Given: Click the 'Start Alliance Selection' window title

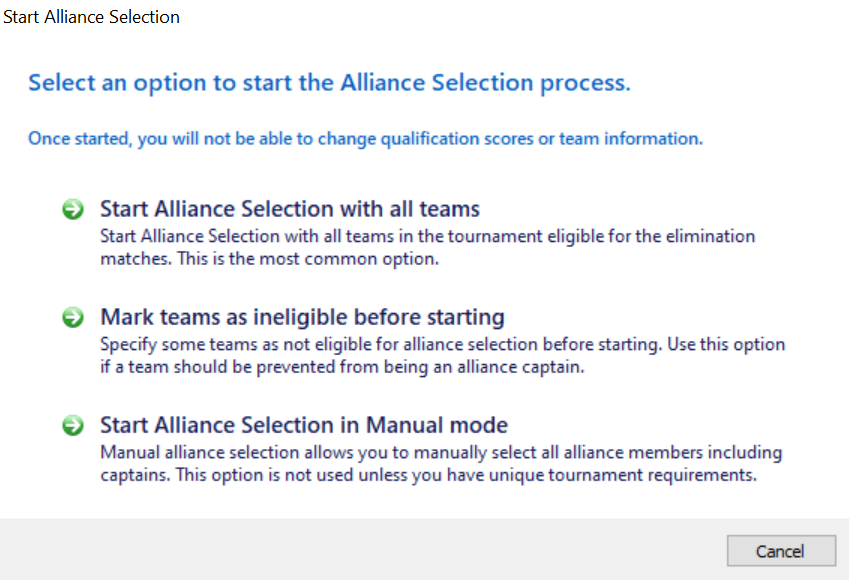Looking at the screenshot, I should click(91, 16).
